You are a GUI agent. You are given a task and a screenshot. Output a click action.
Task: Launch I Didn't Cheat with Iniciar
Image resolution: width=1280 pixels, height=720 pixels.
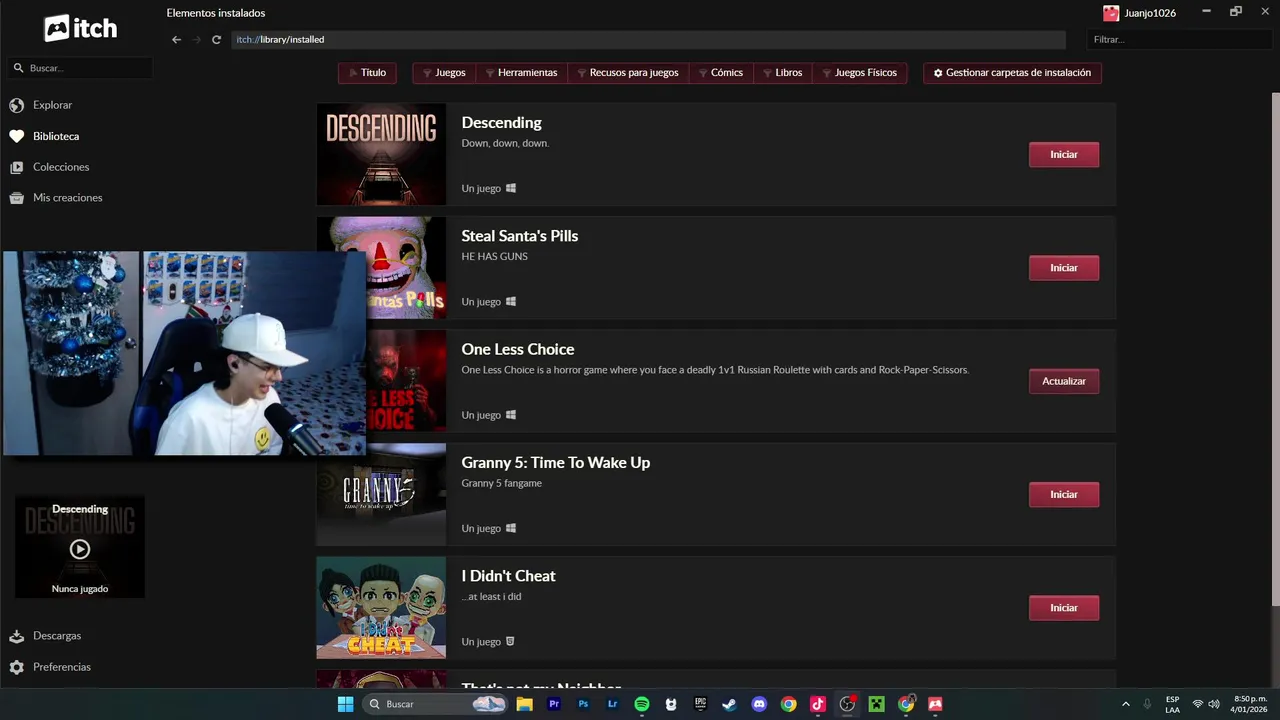(1064, 608)
